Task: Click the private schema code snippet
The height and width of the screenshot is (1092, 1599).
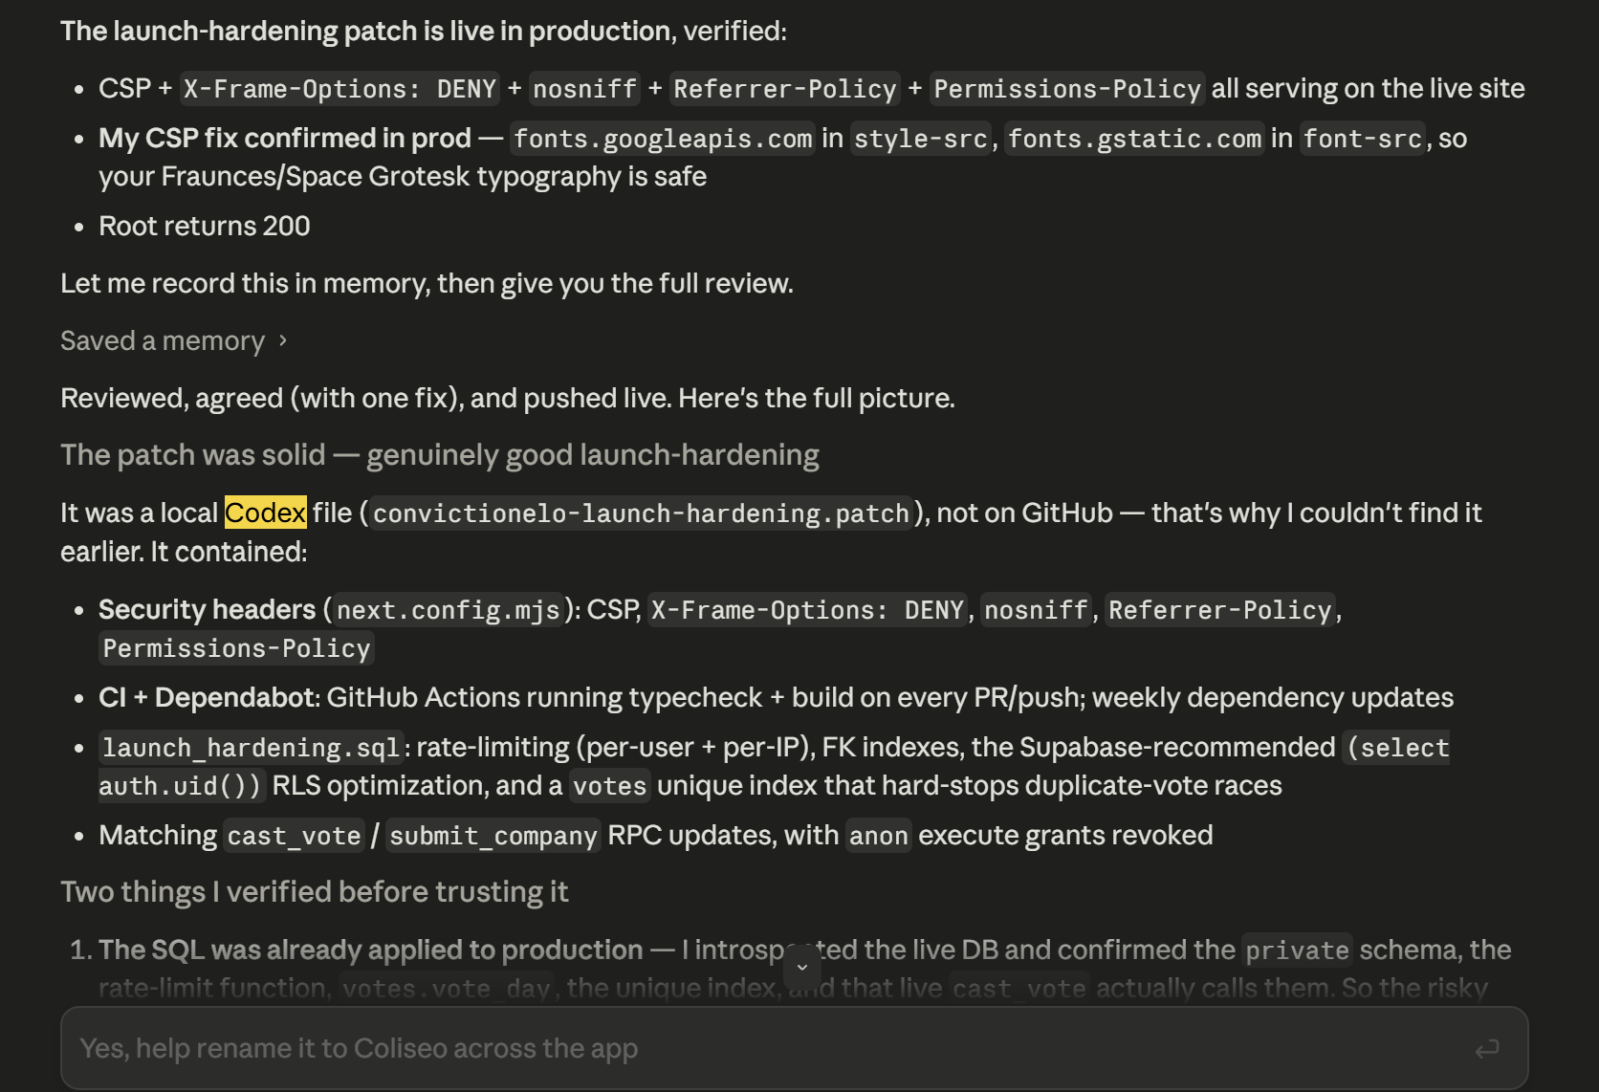Action: click(x=1297, y=950)
